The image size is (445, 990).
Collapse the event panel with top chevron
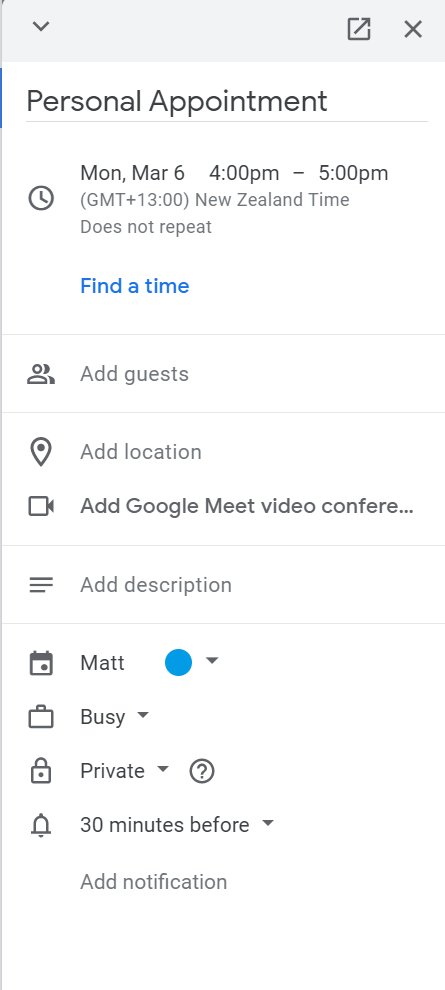(41, 27)
